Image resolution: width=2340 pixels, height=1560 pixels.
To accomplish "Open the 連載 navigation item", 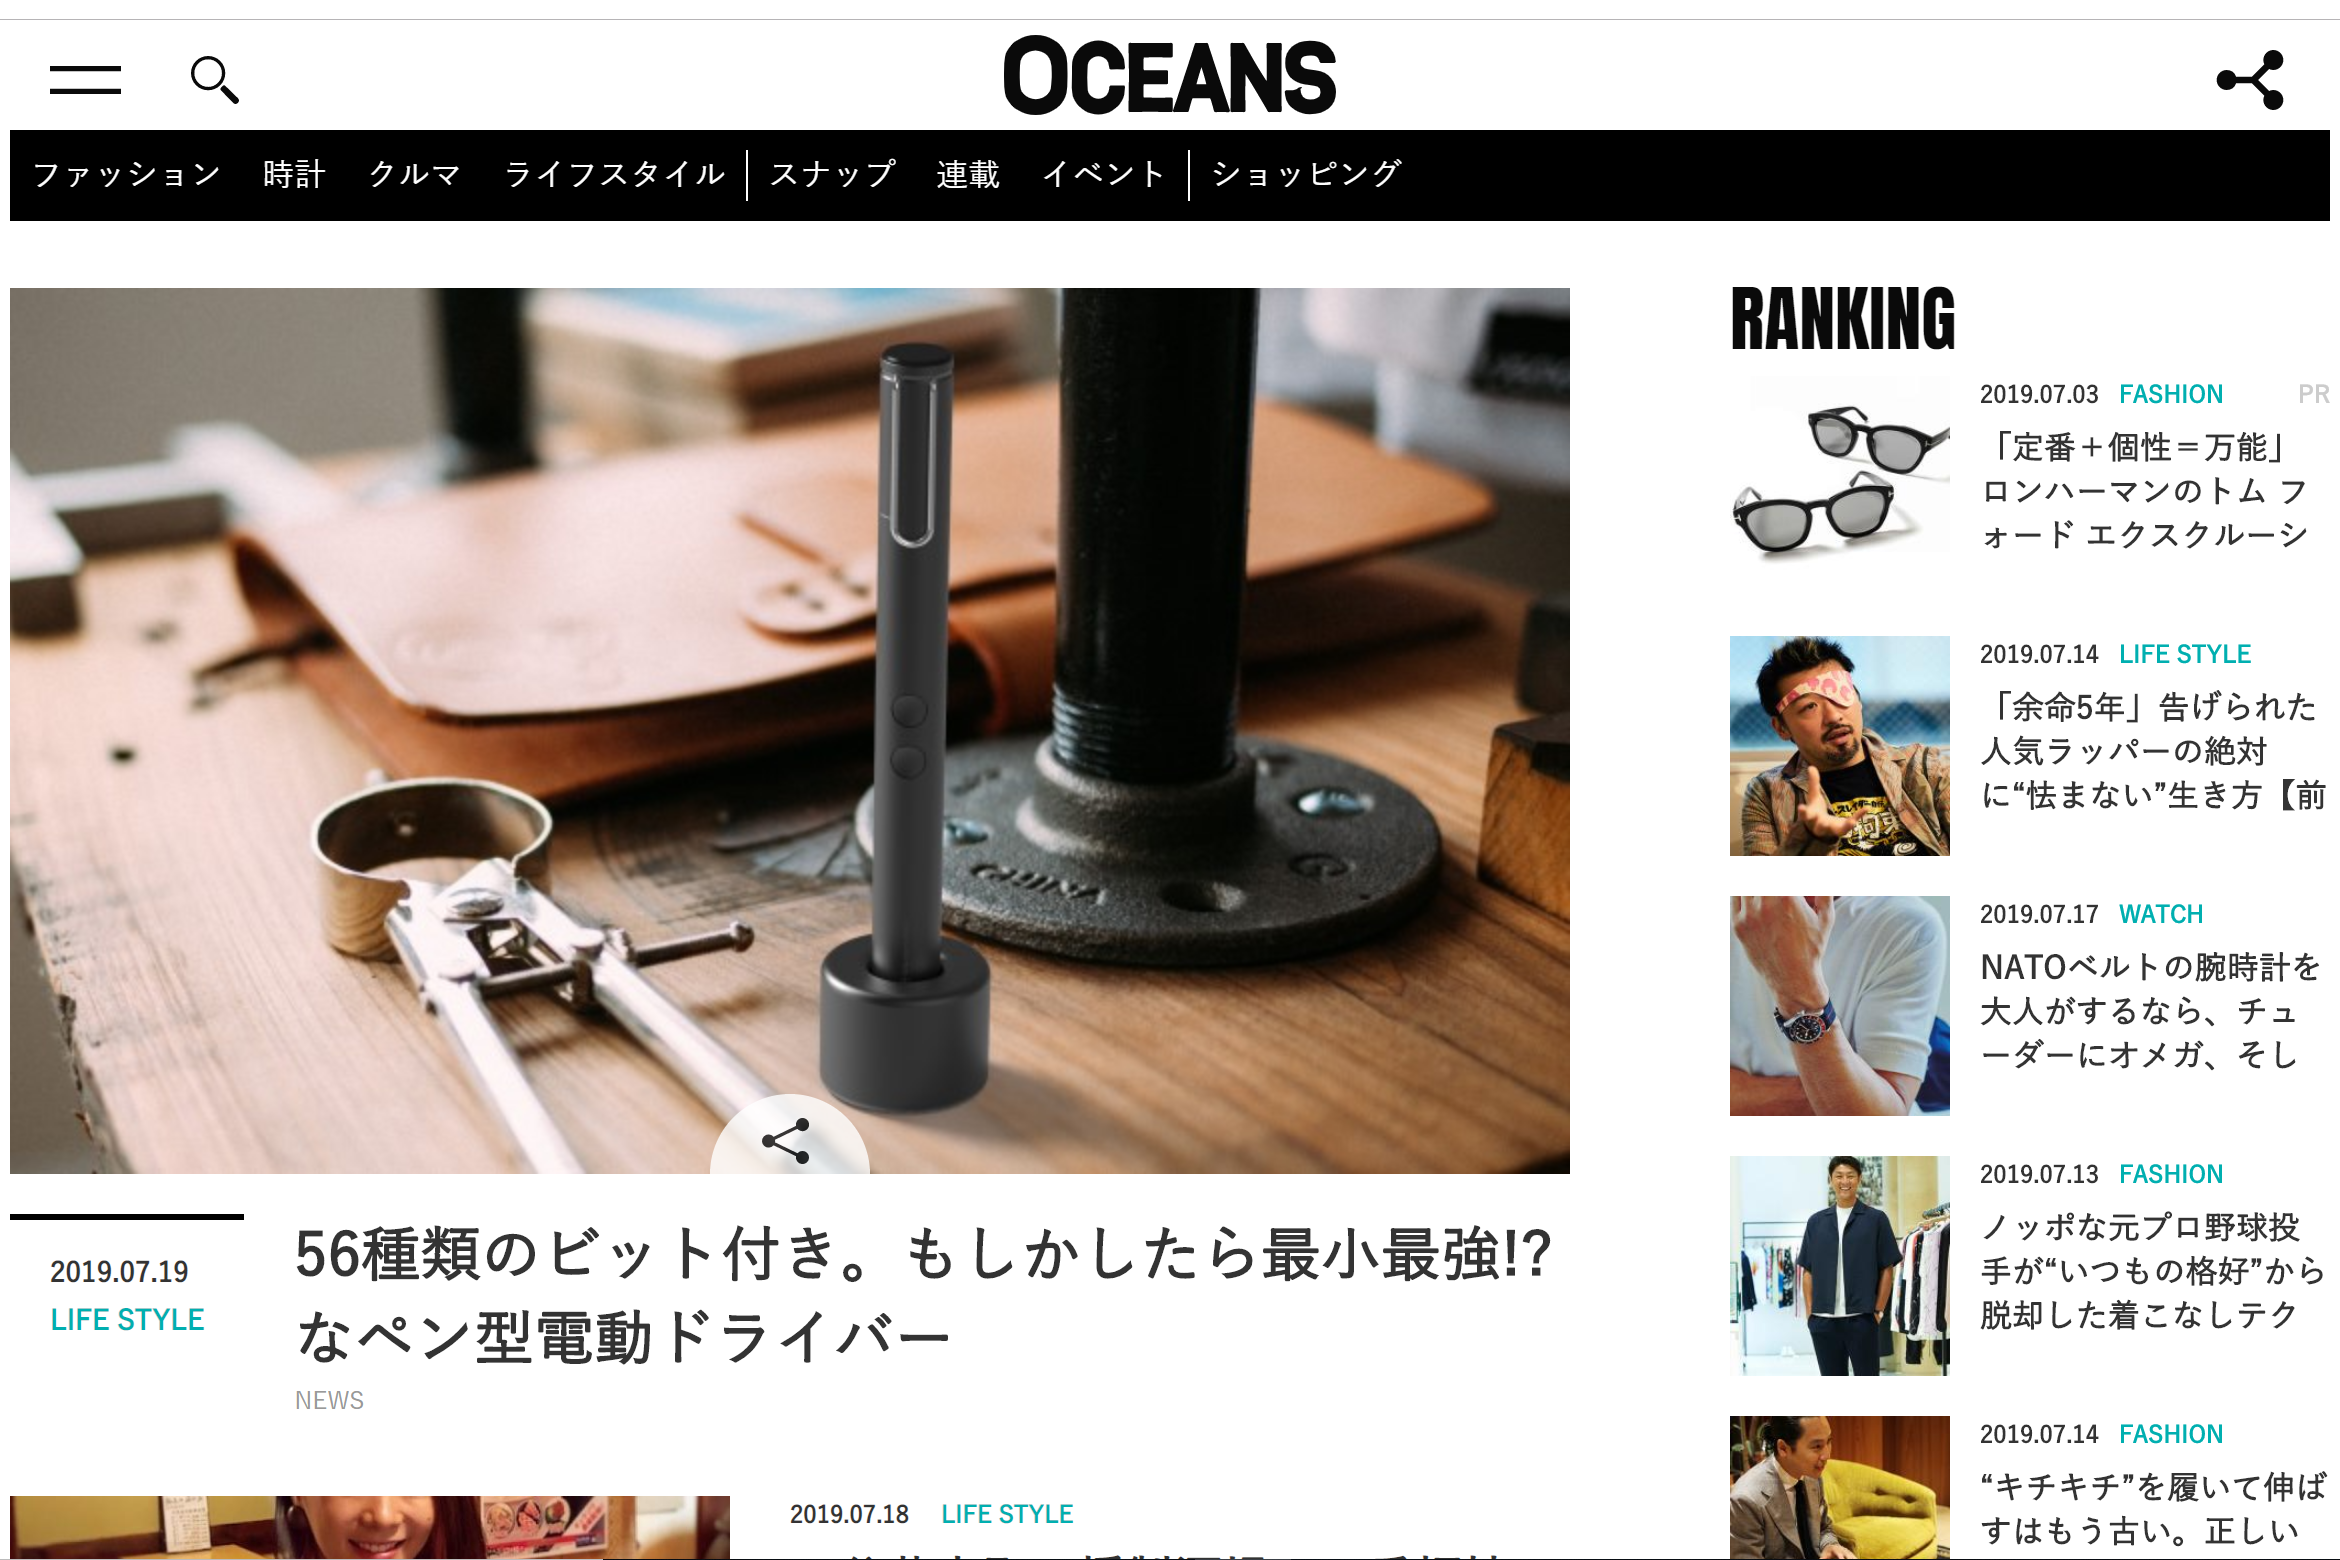I will (x=967, y=174).
